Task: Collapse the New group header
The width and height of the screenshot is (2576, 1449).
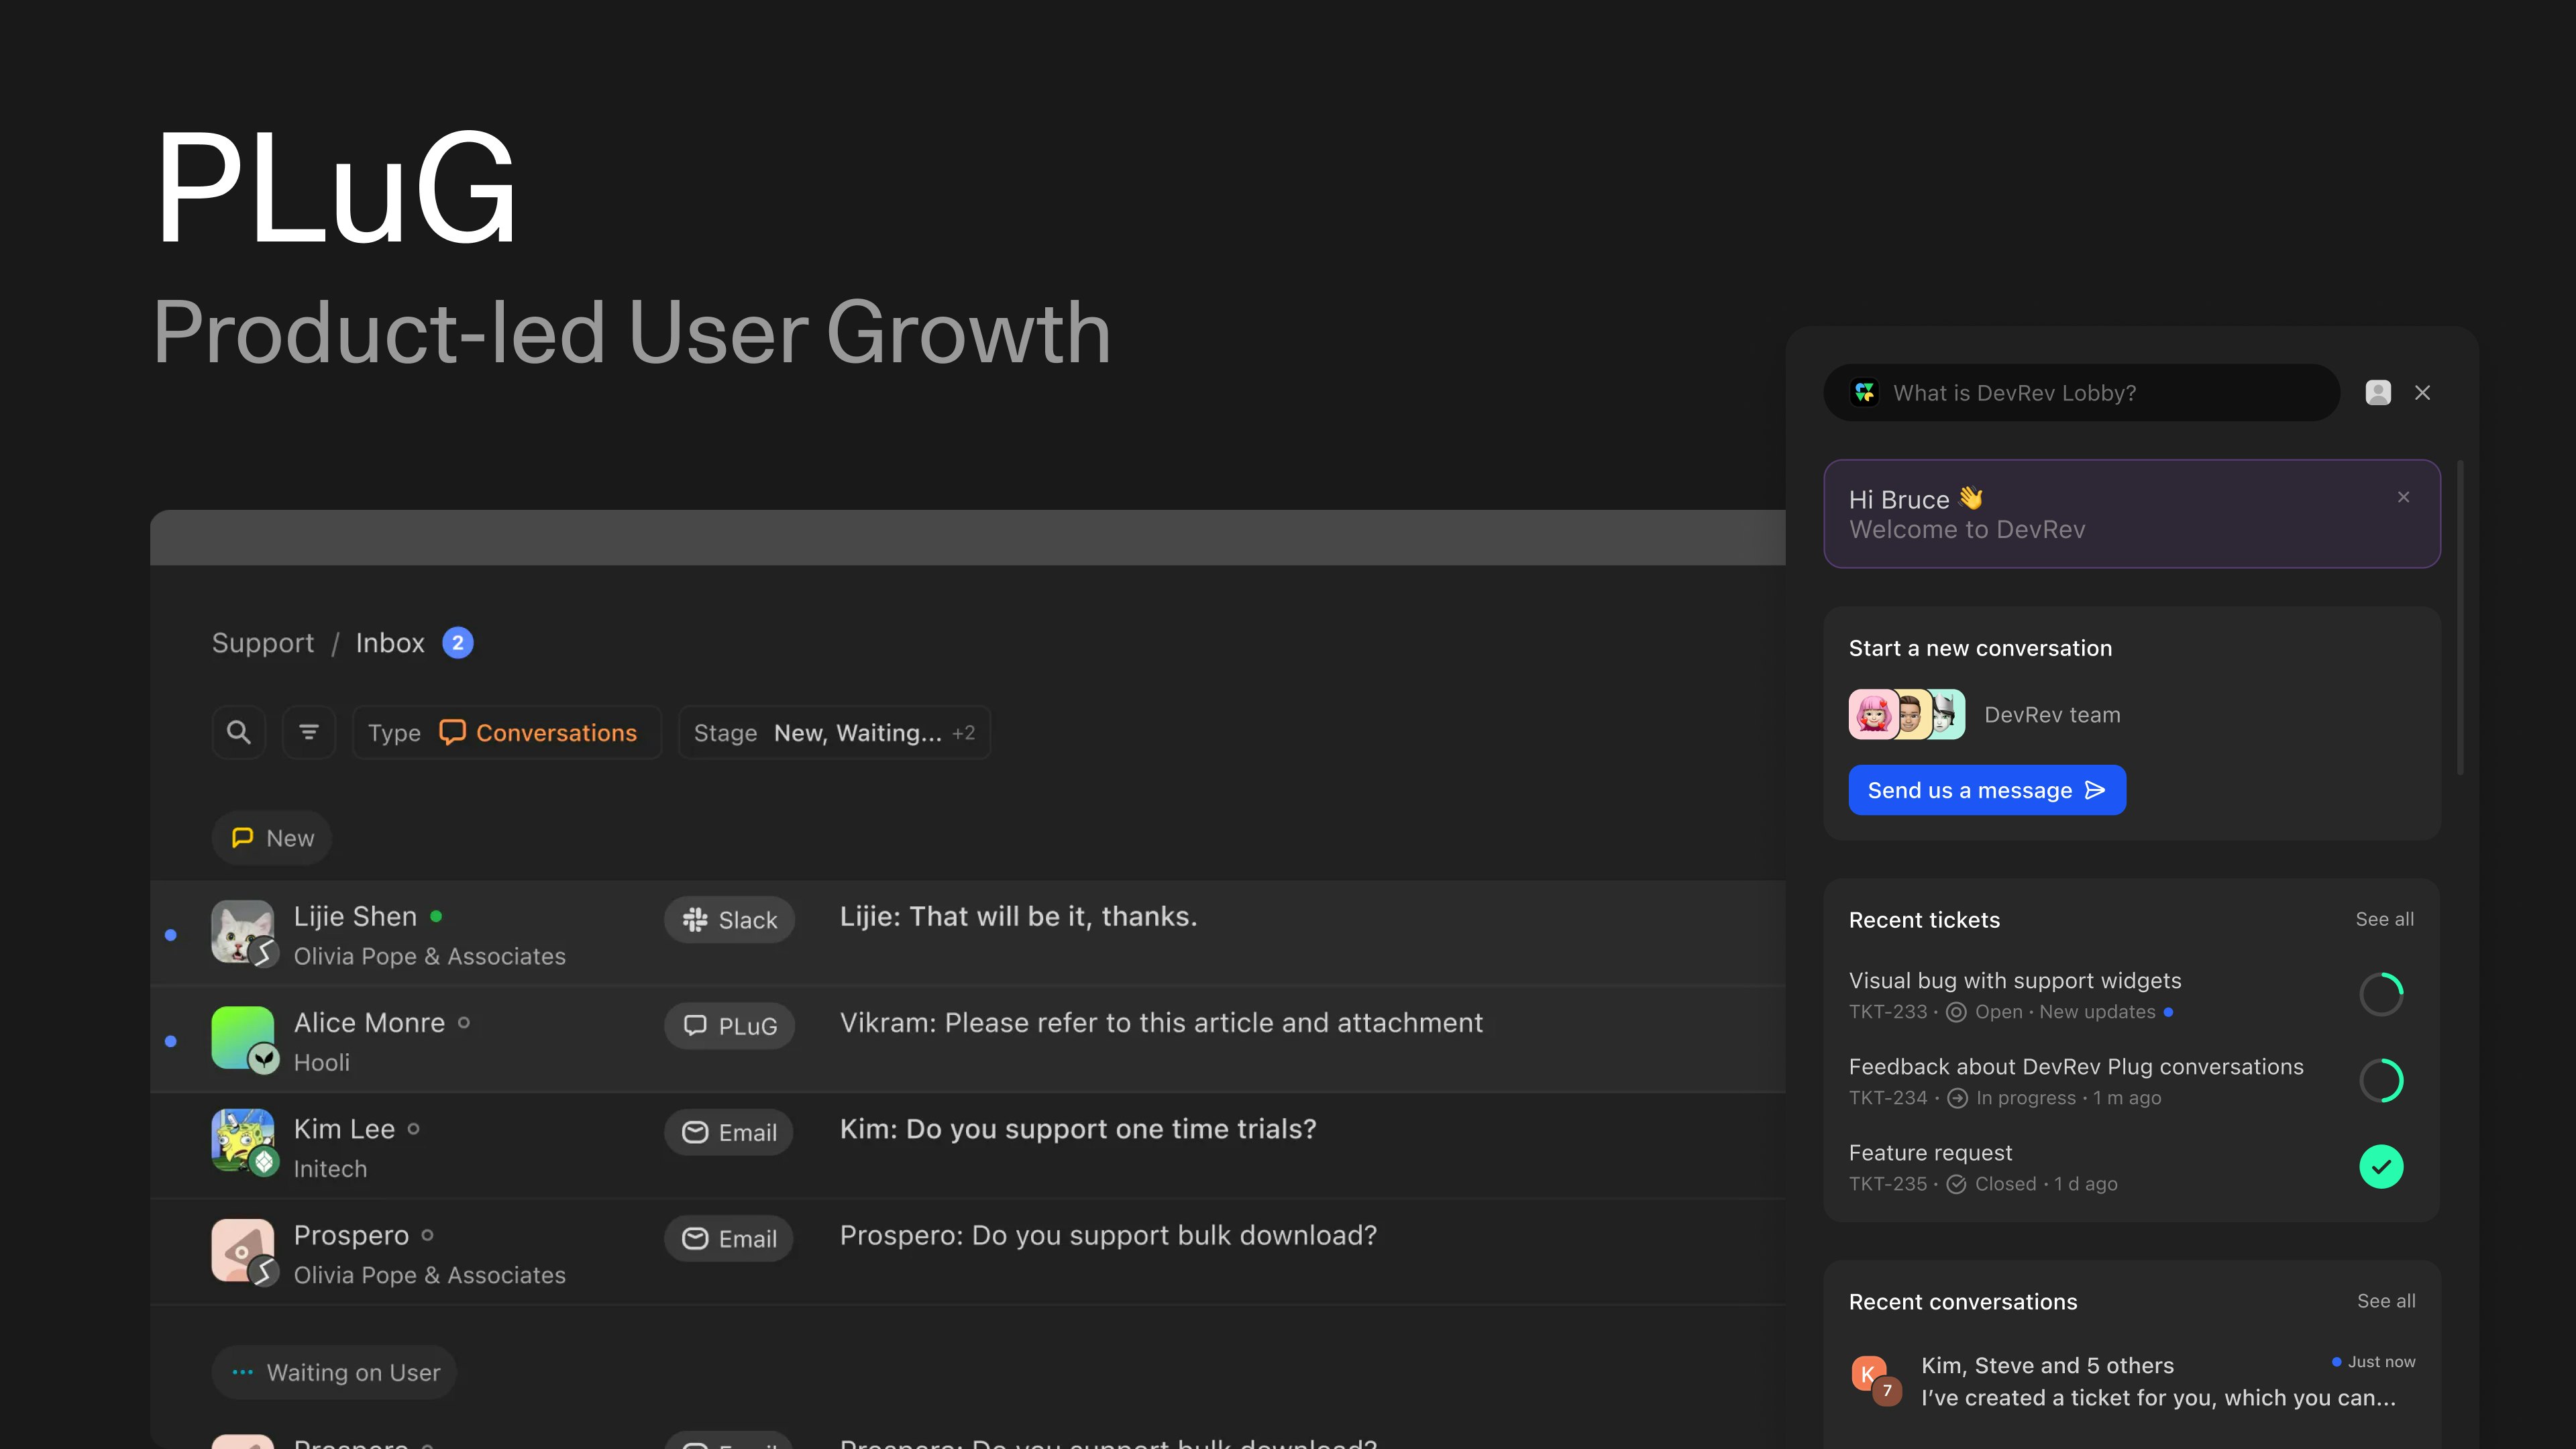Action: [271, 837]
